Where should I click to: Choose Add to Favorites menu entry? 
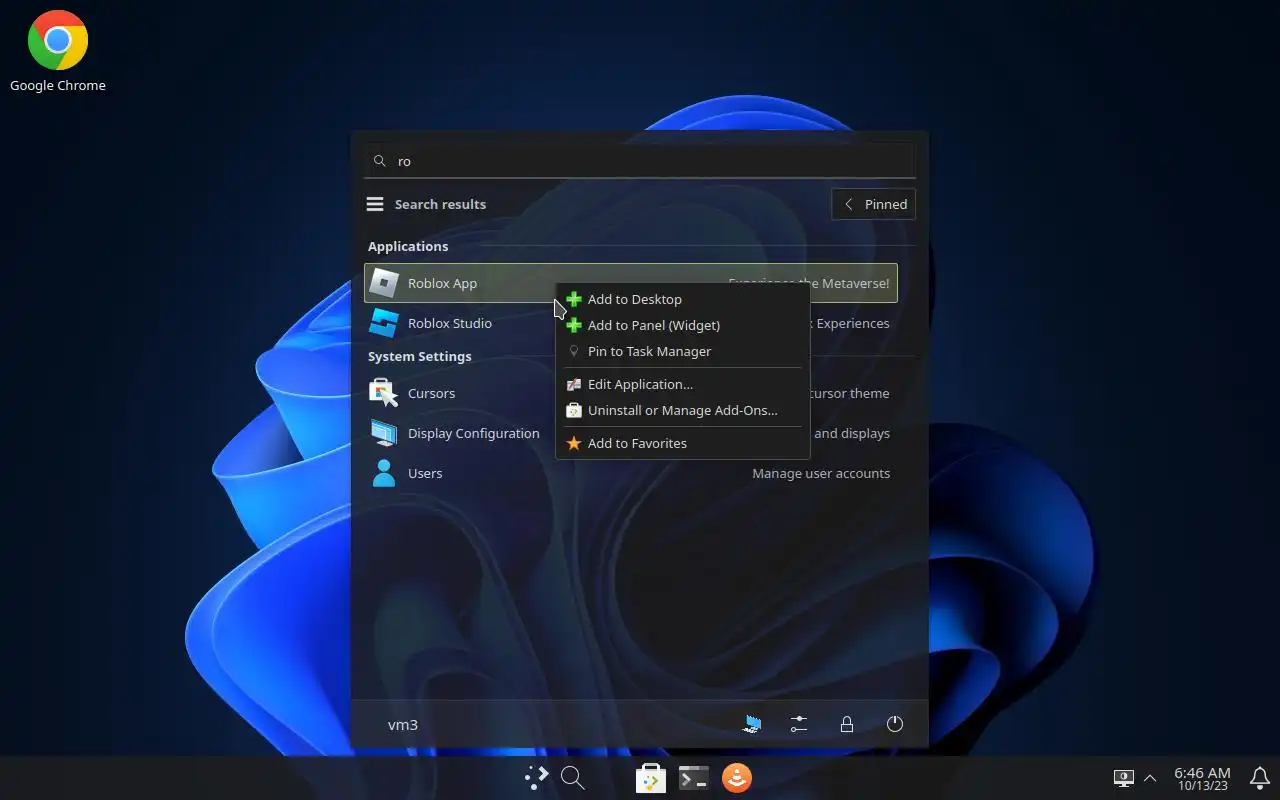[x=682, y=443]
